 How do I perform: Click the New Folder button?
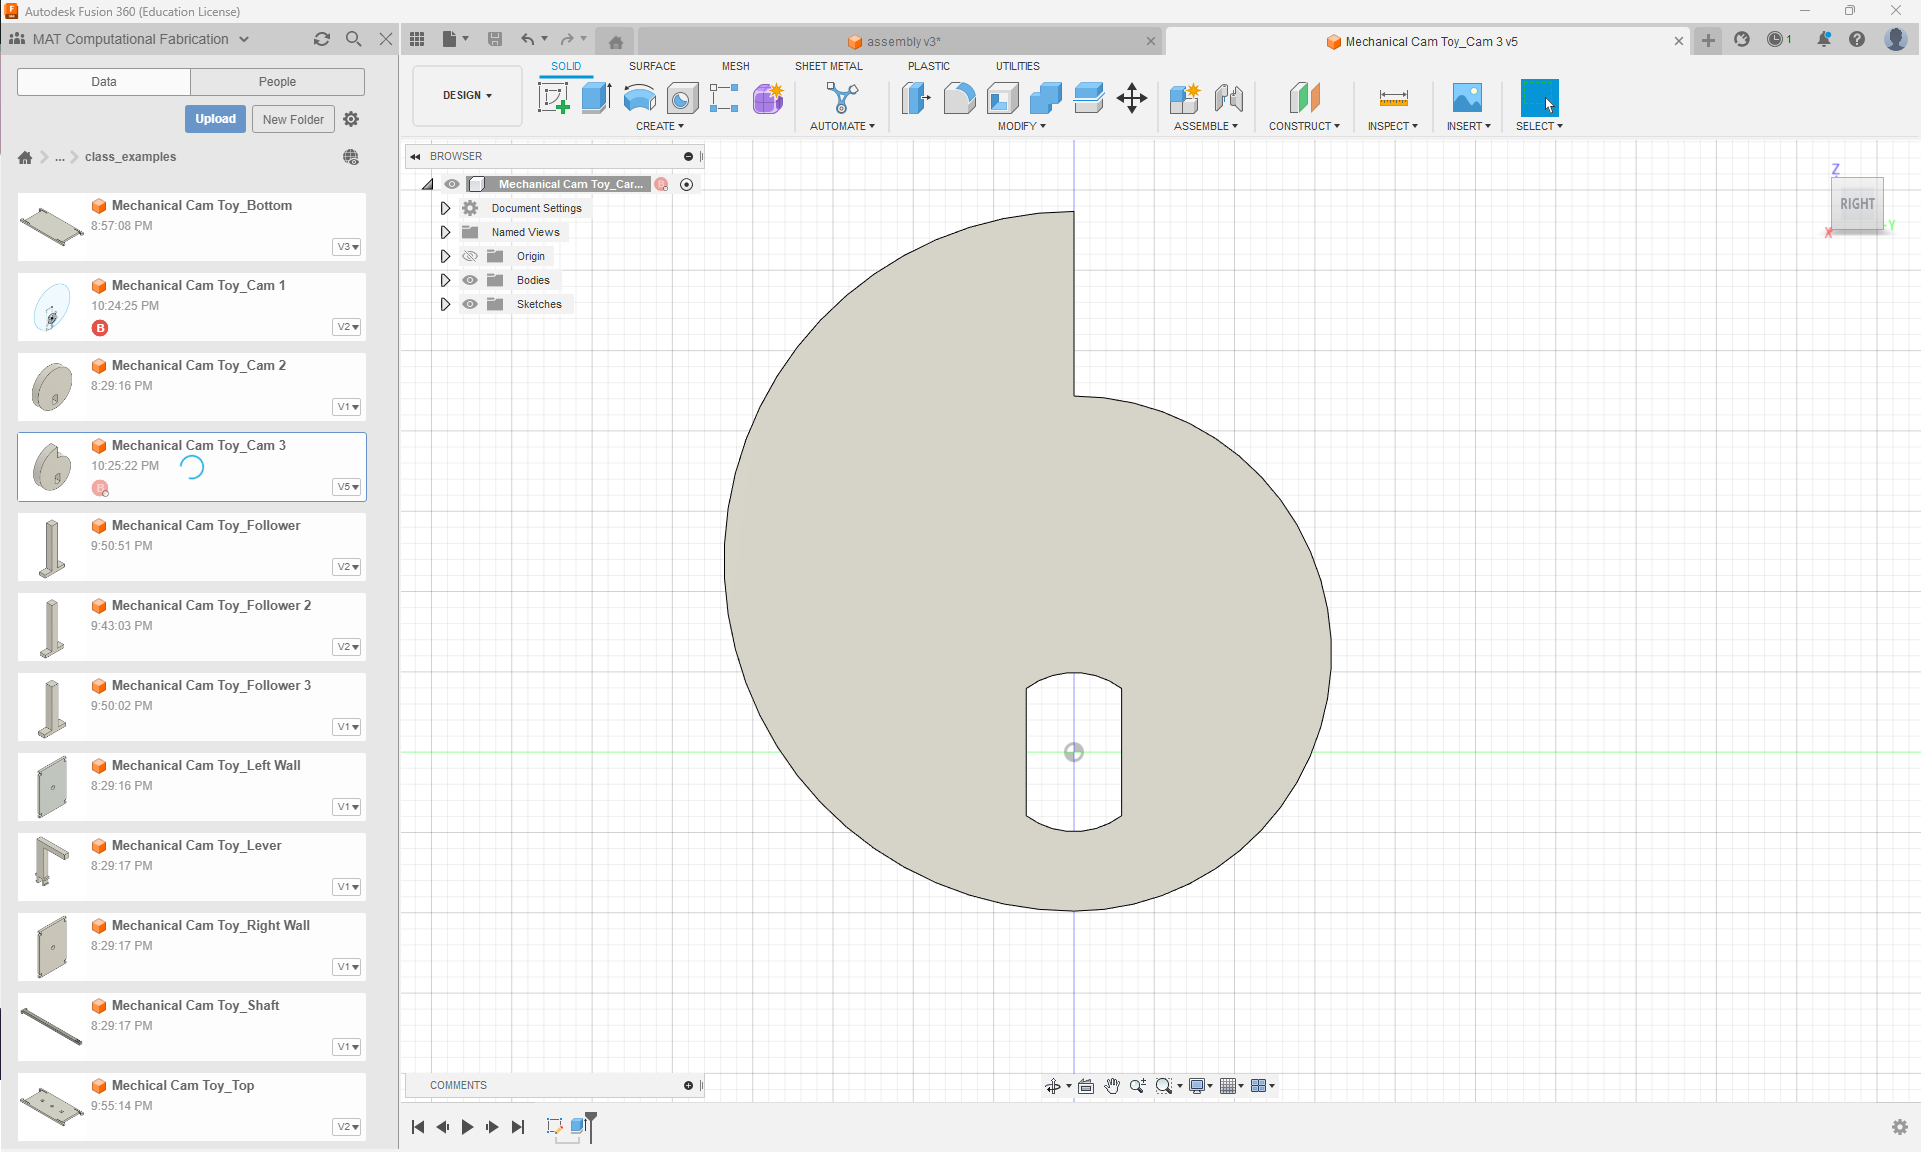coord(292,118)
